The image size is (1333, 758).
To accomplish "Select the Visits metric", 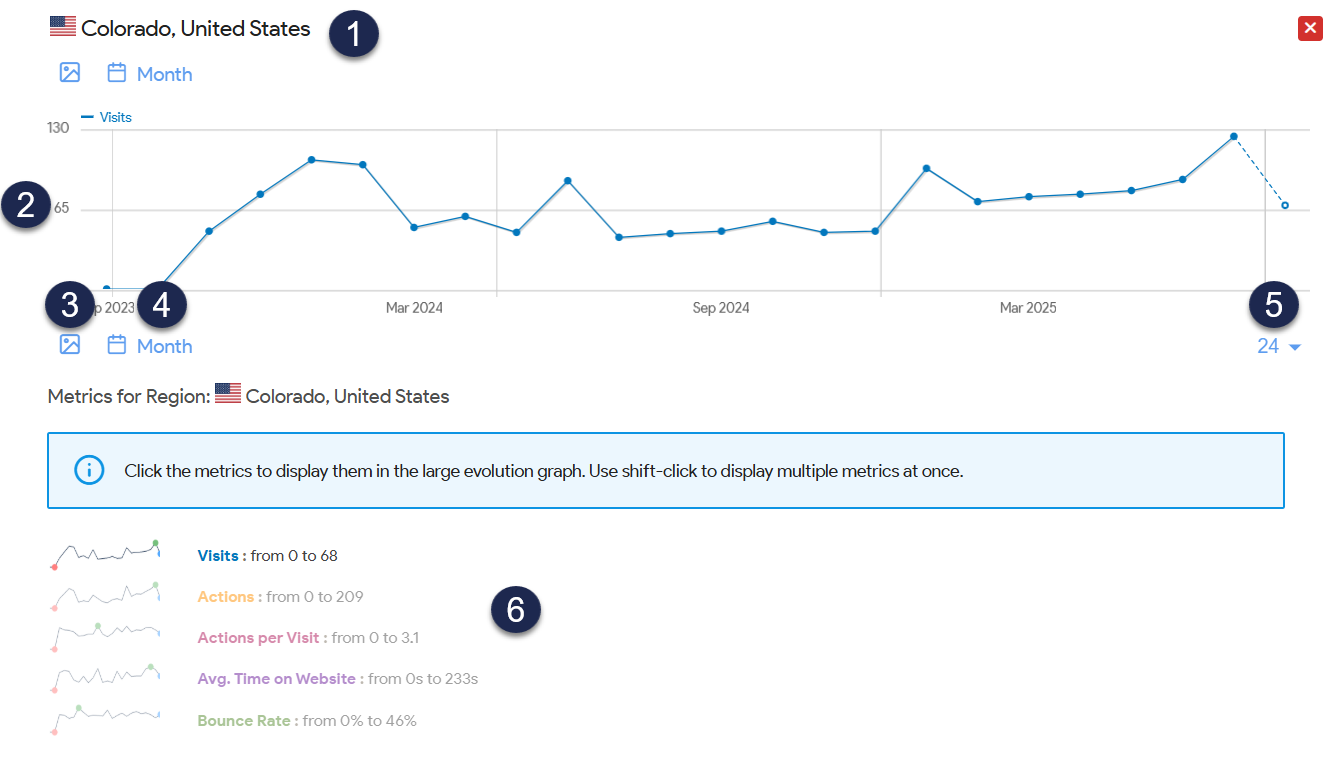I will [218, 555].
